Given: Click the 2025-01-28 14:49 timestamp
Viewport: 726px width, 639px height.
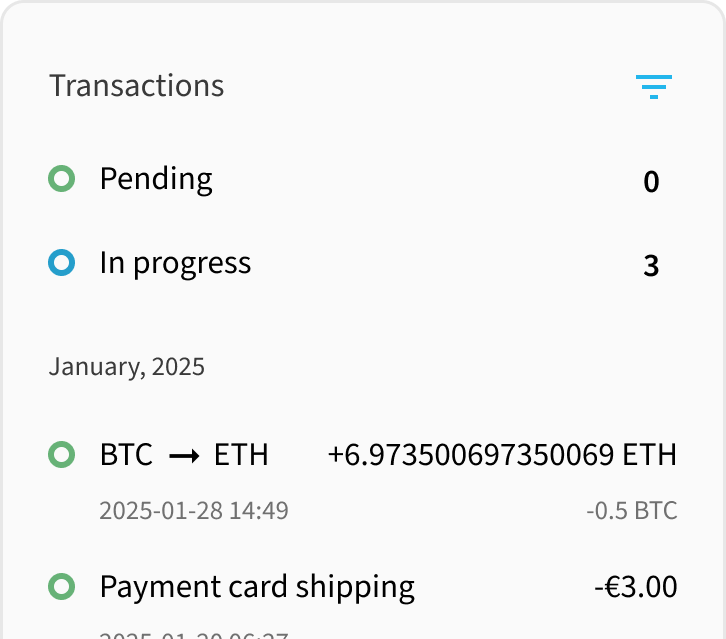Looking at the screenshot, I should click(x=194, y=511).
